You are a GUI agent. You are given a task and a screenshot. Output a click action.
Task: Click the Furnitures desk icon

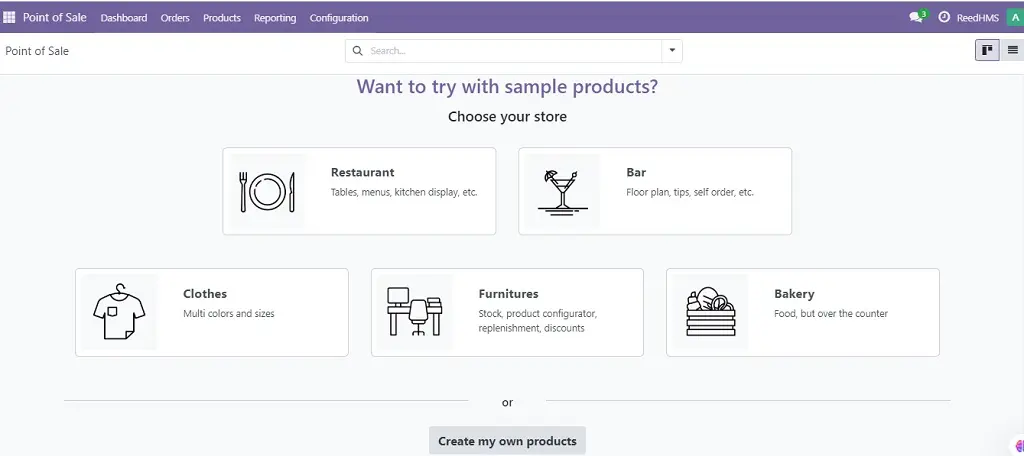(x=415, y=312)
